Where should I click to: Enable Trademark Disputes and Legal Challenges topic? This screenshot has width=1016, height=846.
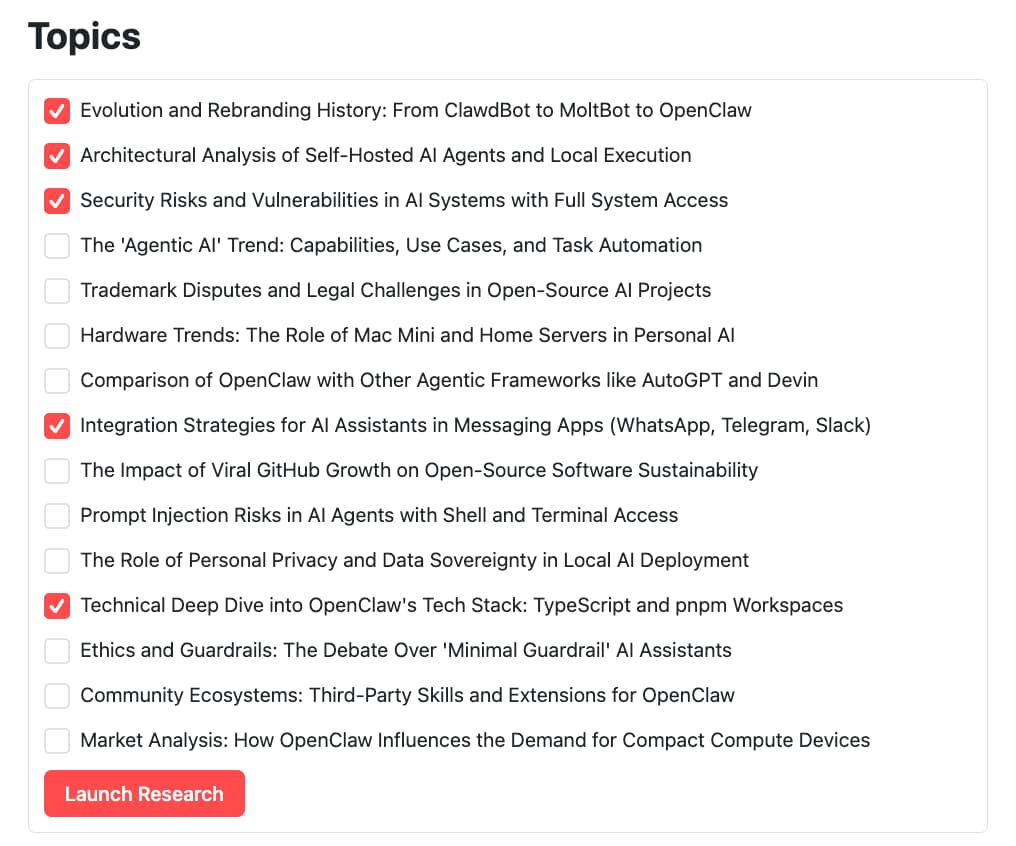57,290
